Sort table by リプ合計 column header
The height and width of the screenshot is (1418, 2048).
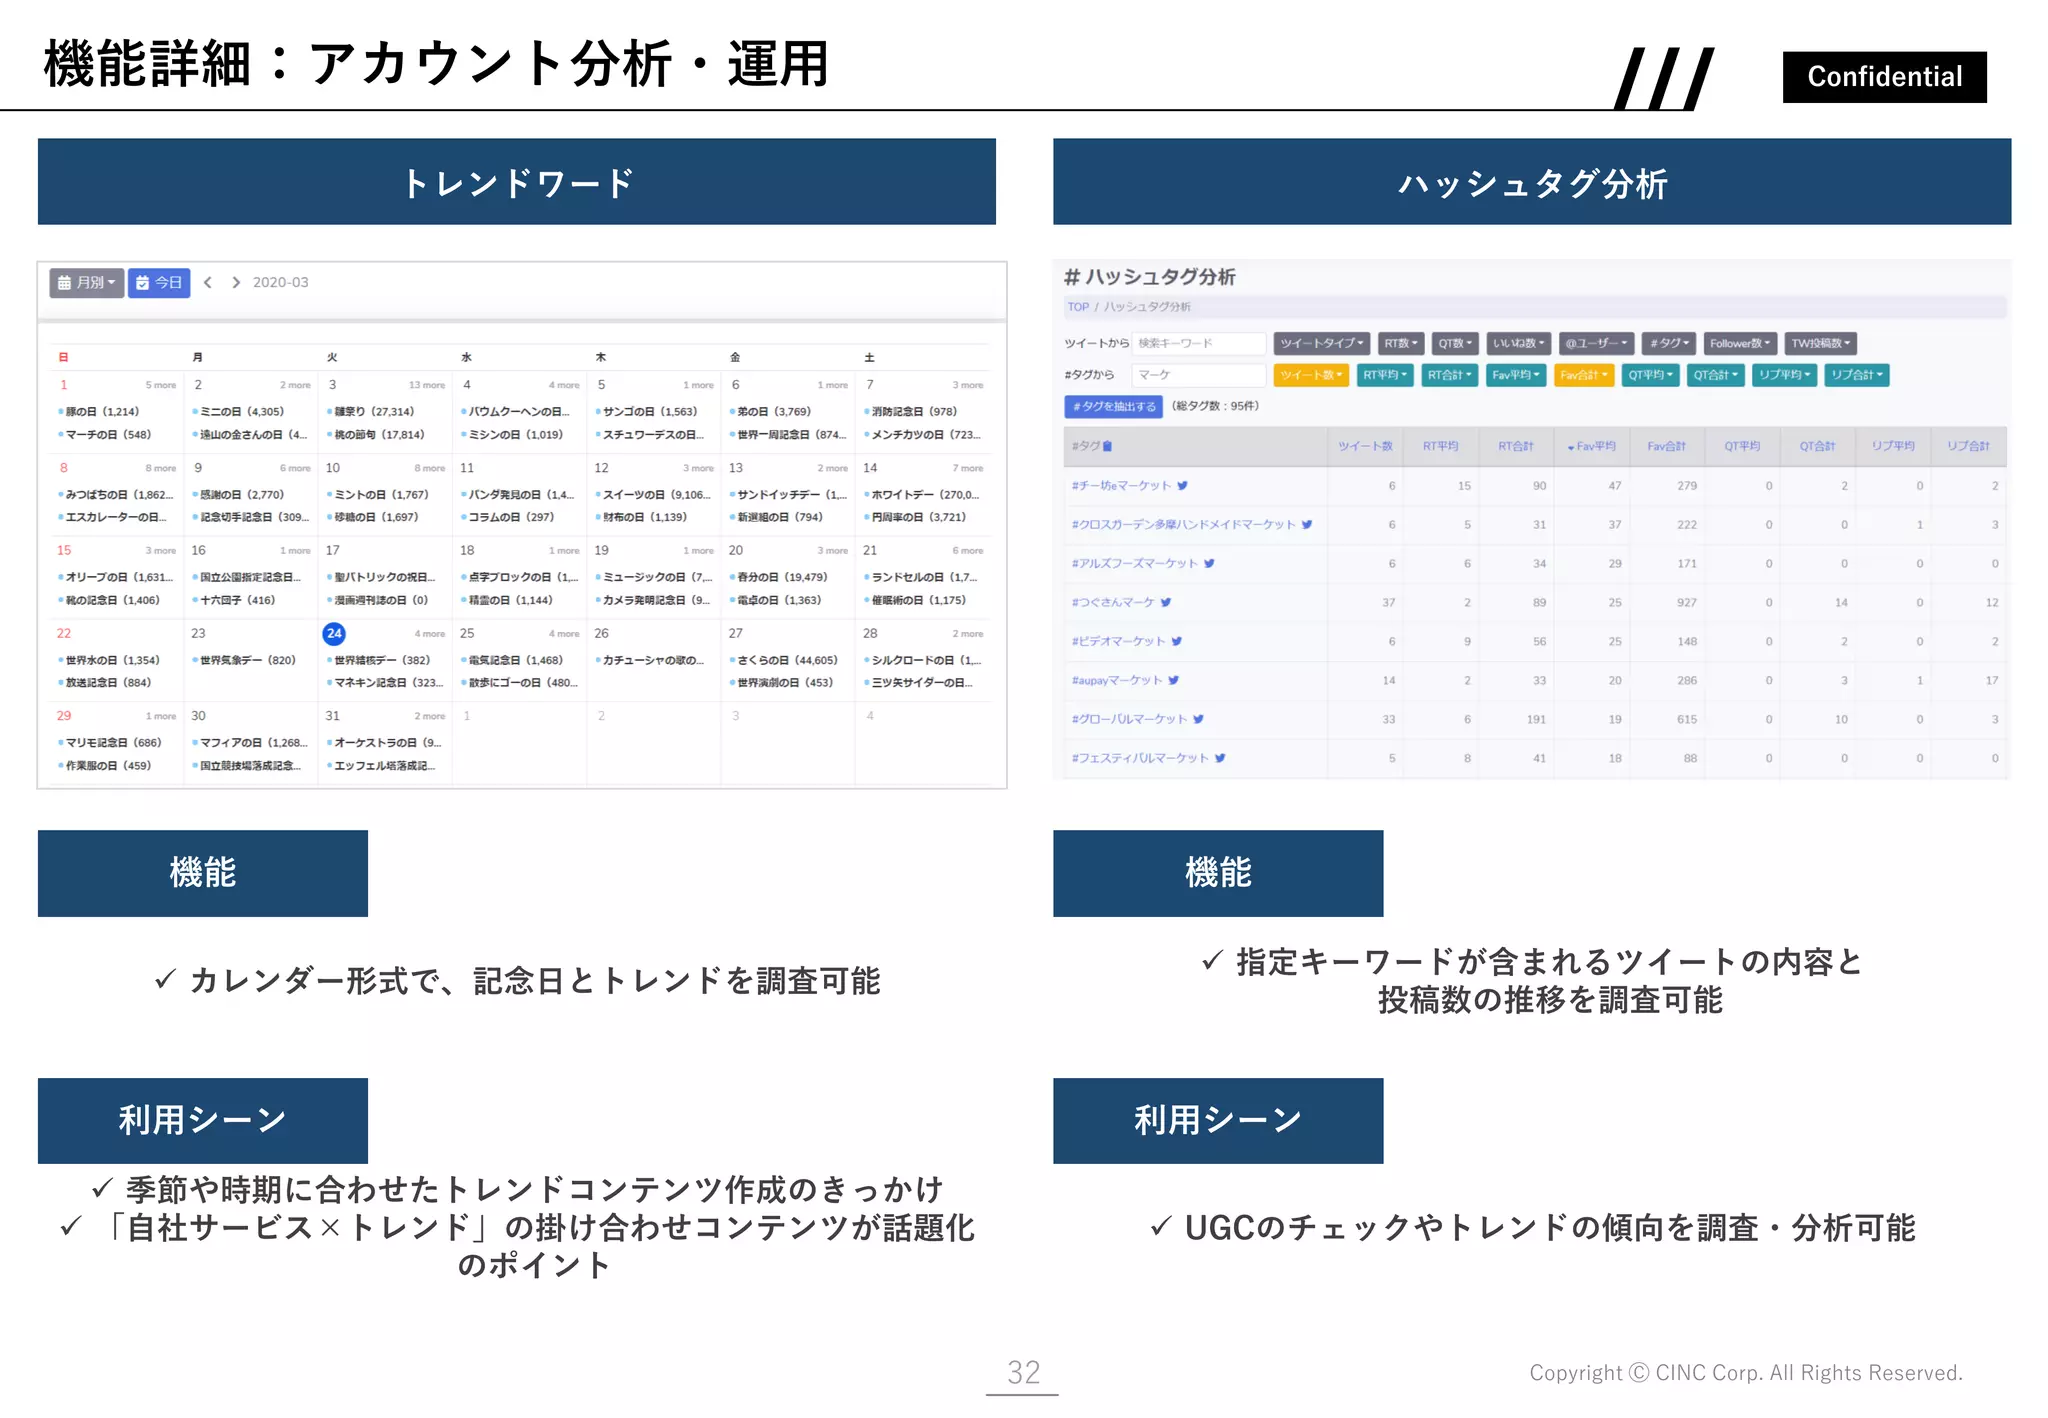coord(1968,446)
